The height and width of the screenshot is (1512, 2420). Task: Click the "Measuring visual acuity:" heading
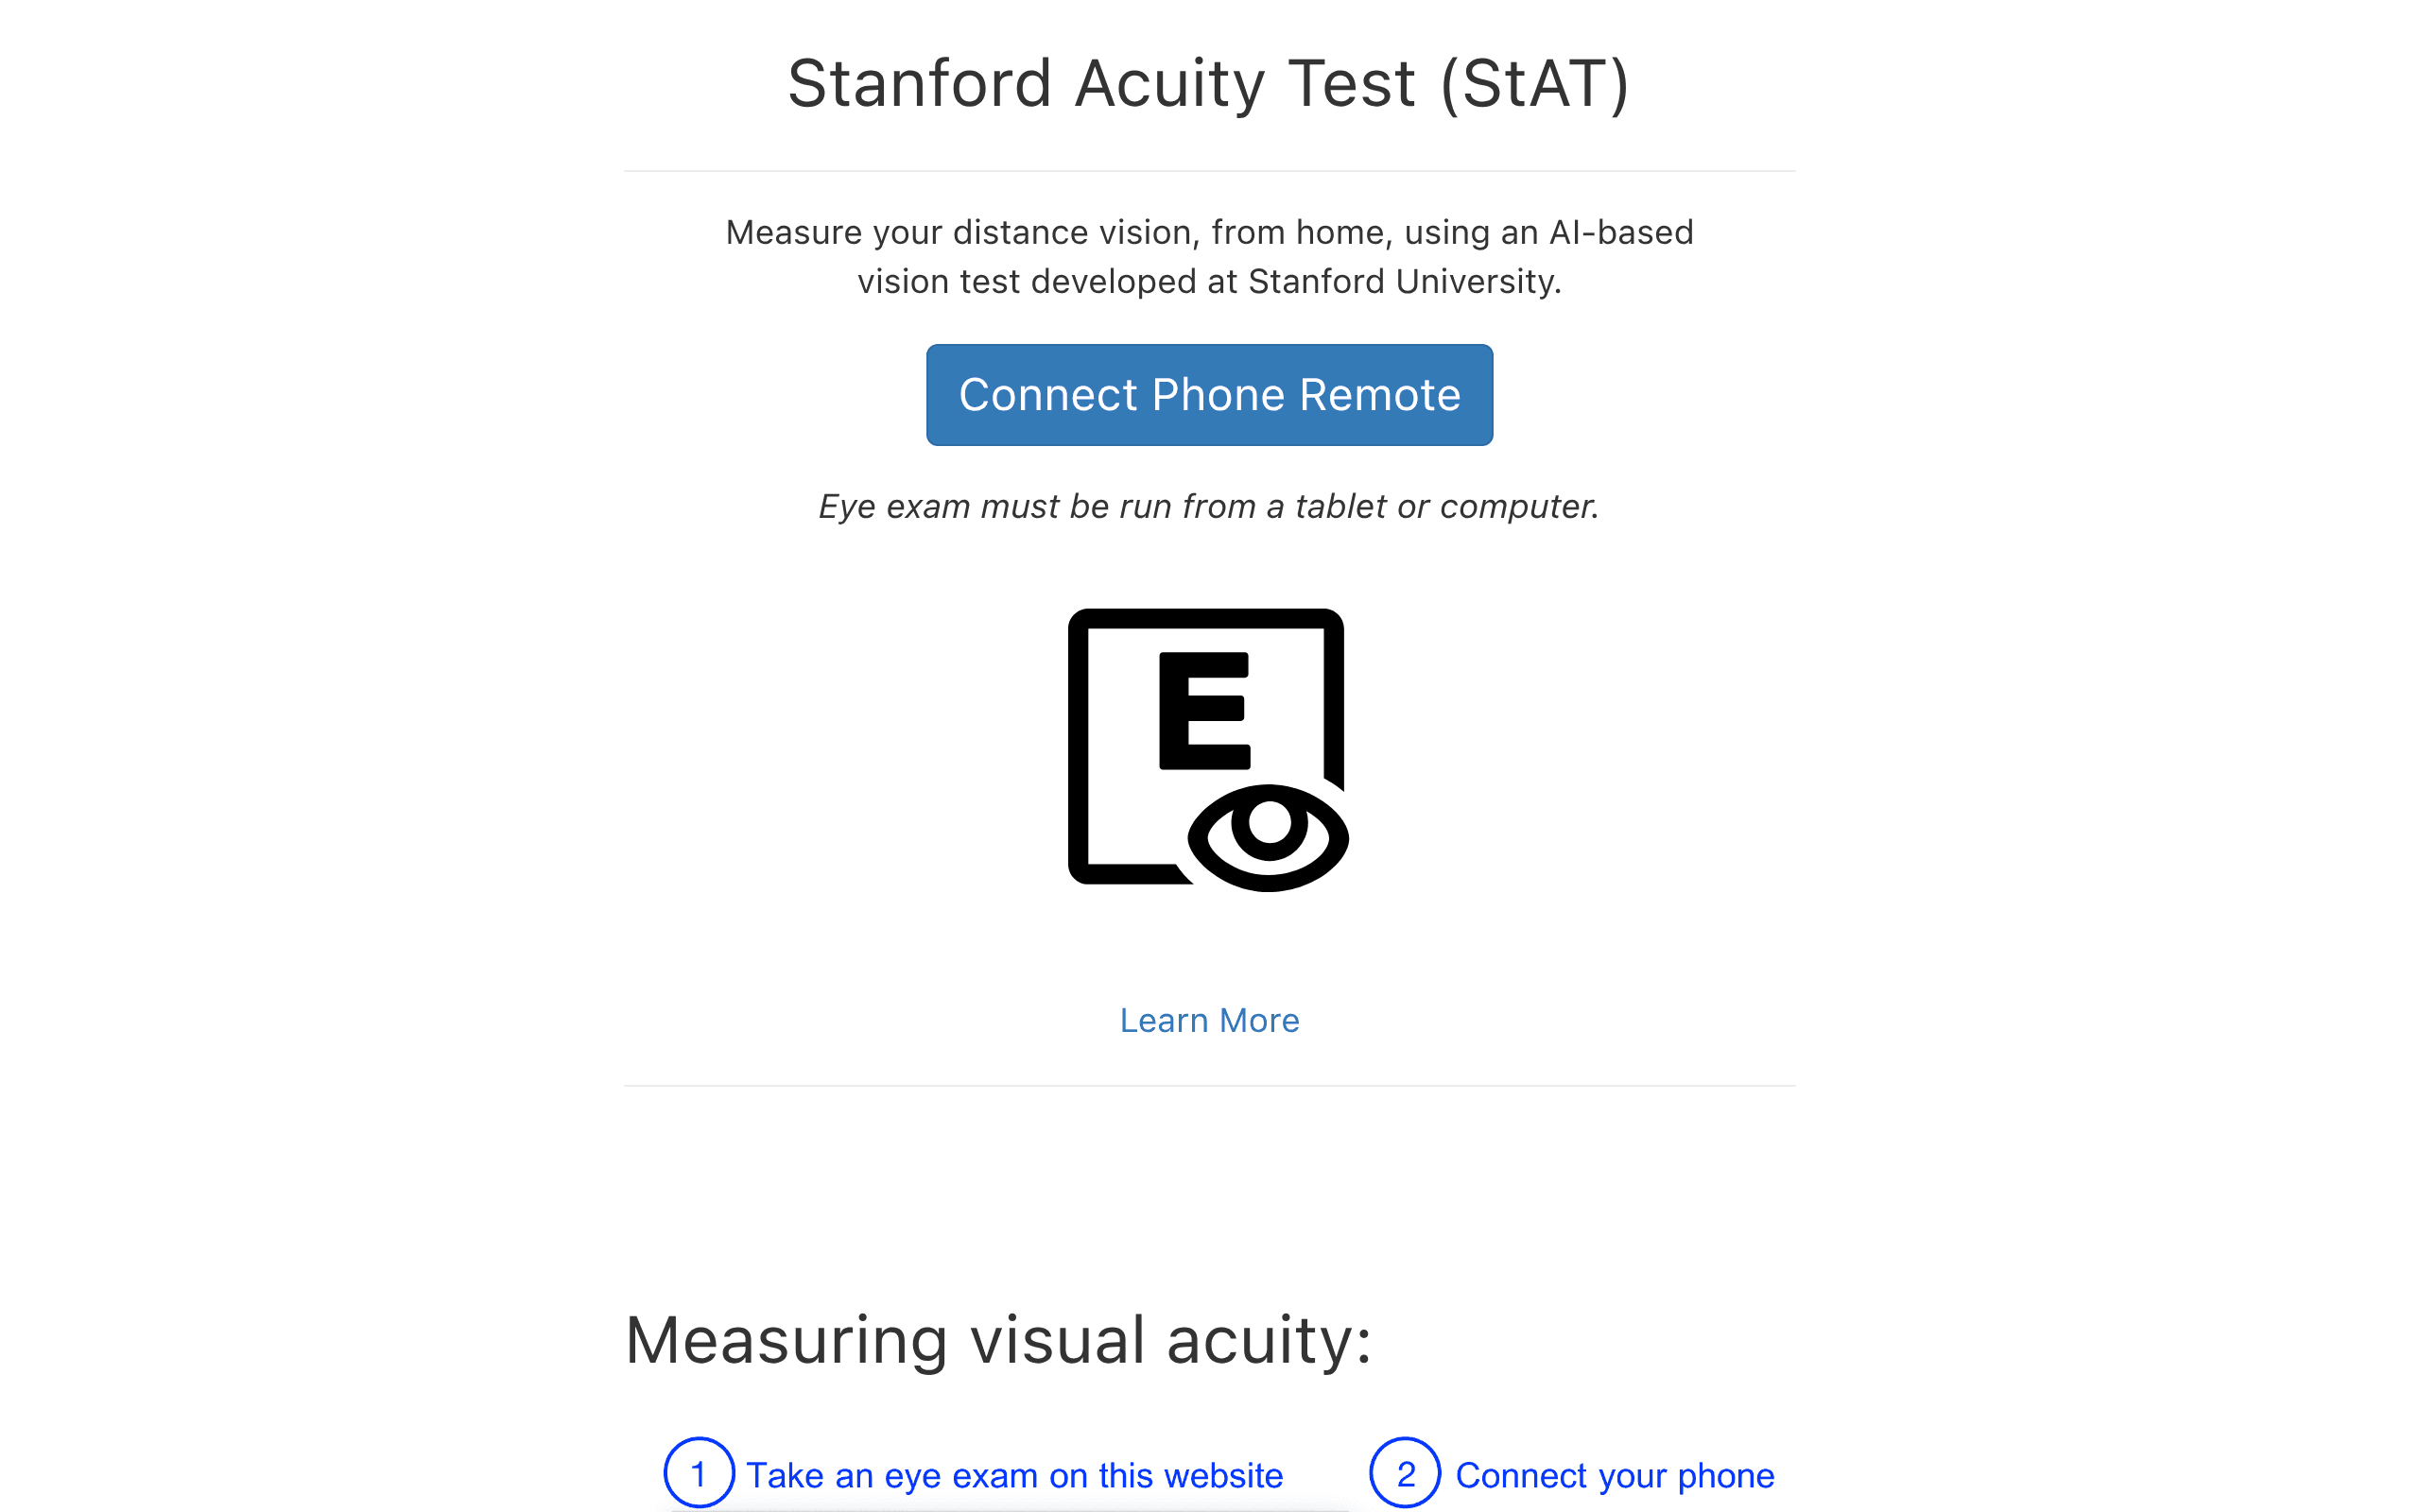(x=998, y=1340)
